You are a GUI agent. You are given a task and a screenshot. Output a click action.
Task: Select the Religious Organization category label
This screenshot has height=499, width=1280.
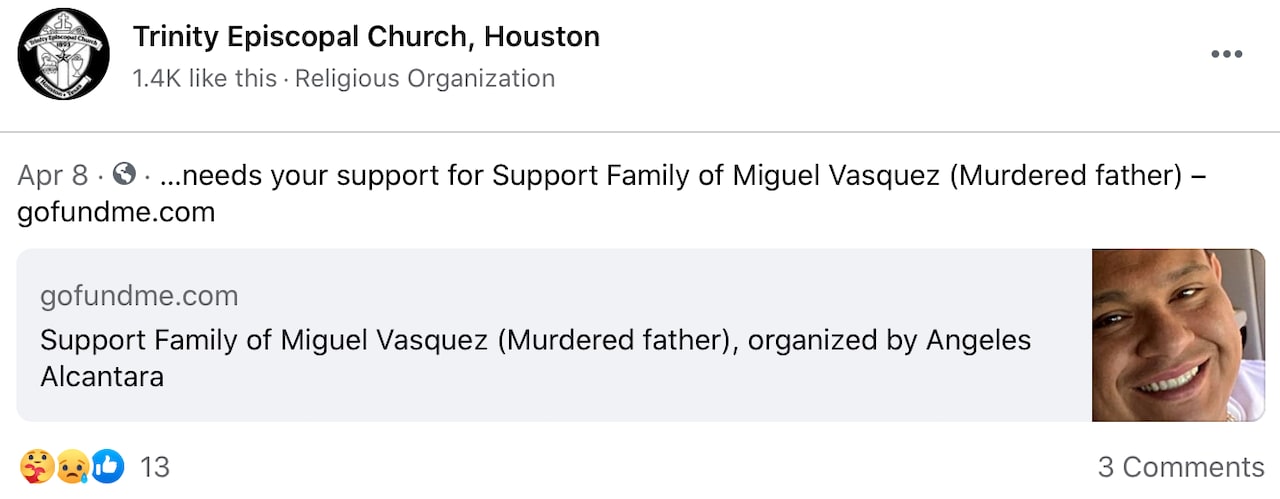[425, 78]
